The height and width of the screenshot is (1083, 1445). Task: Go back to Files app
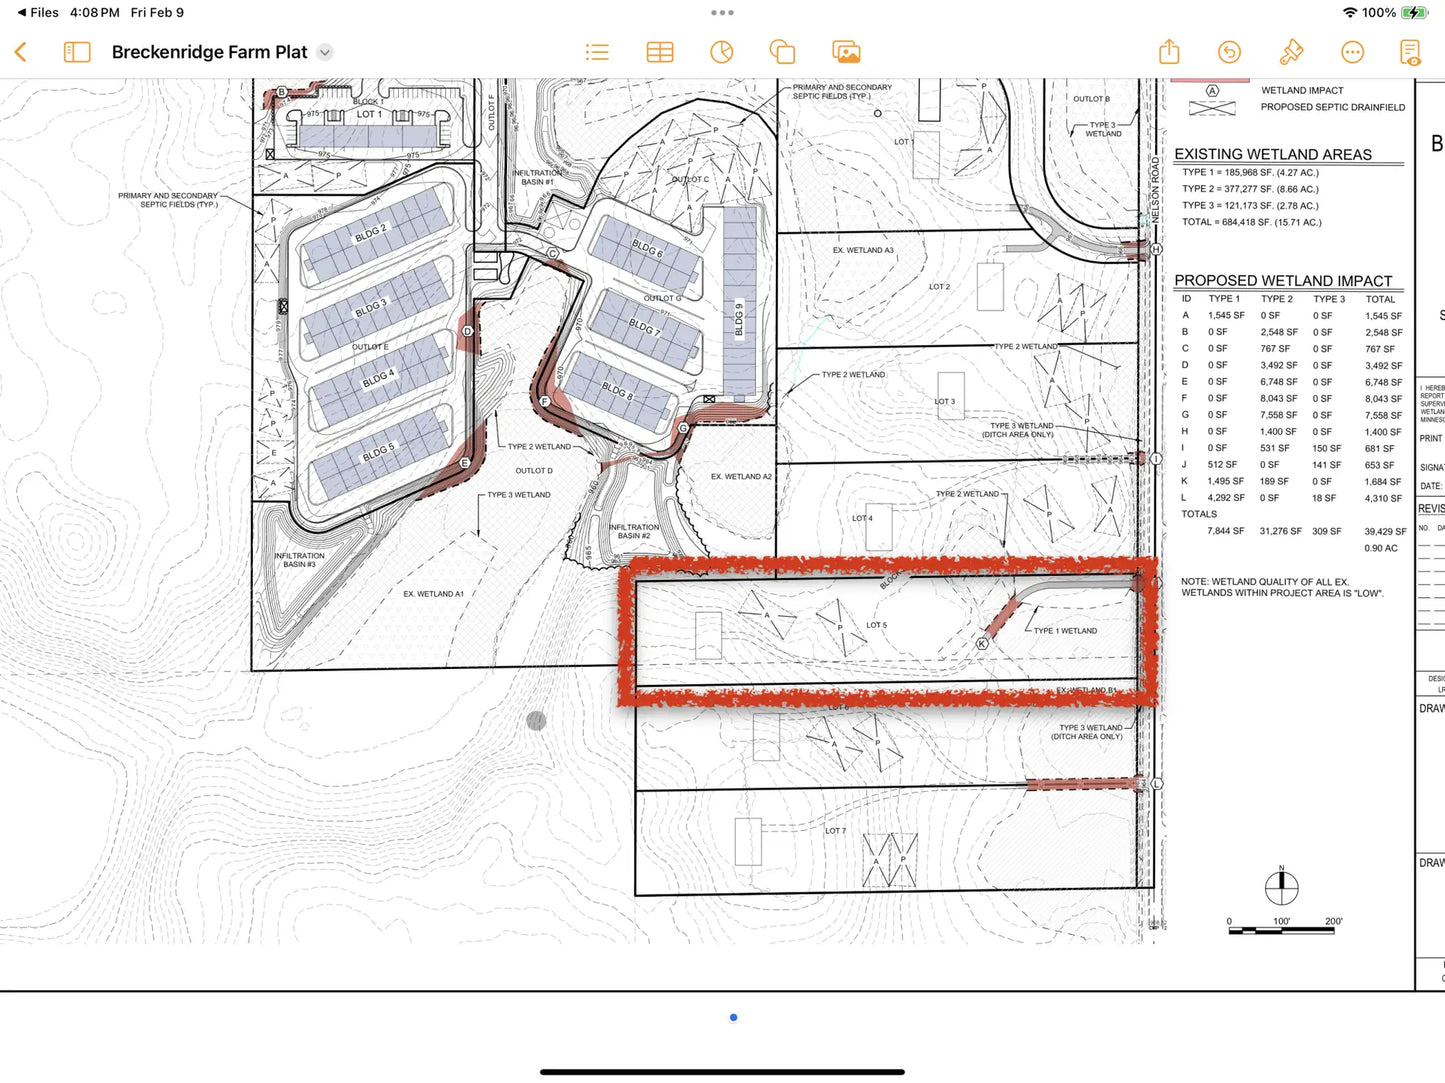coord(38,13)
